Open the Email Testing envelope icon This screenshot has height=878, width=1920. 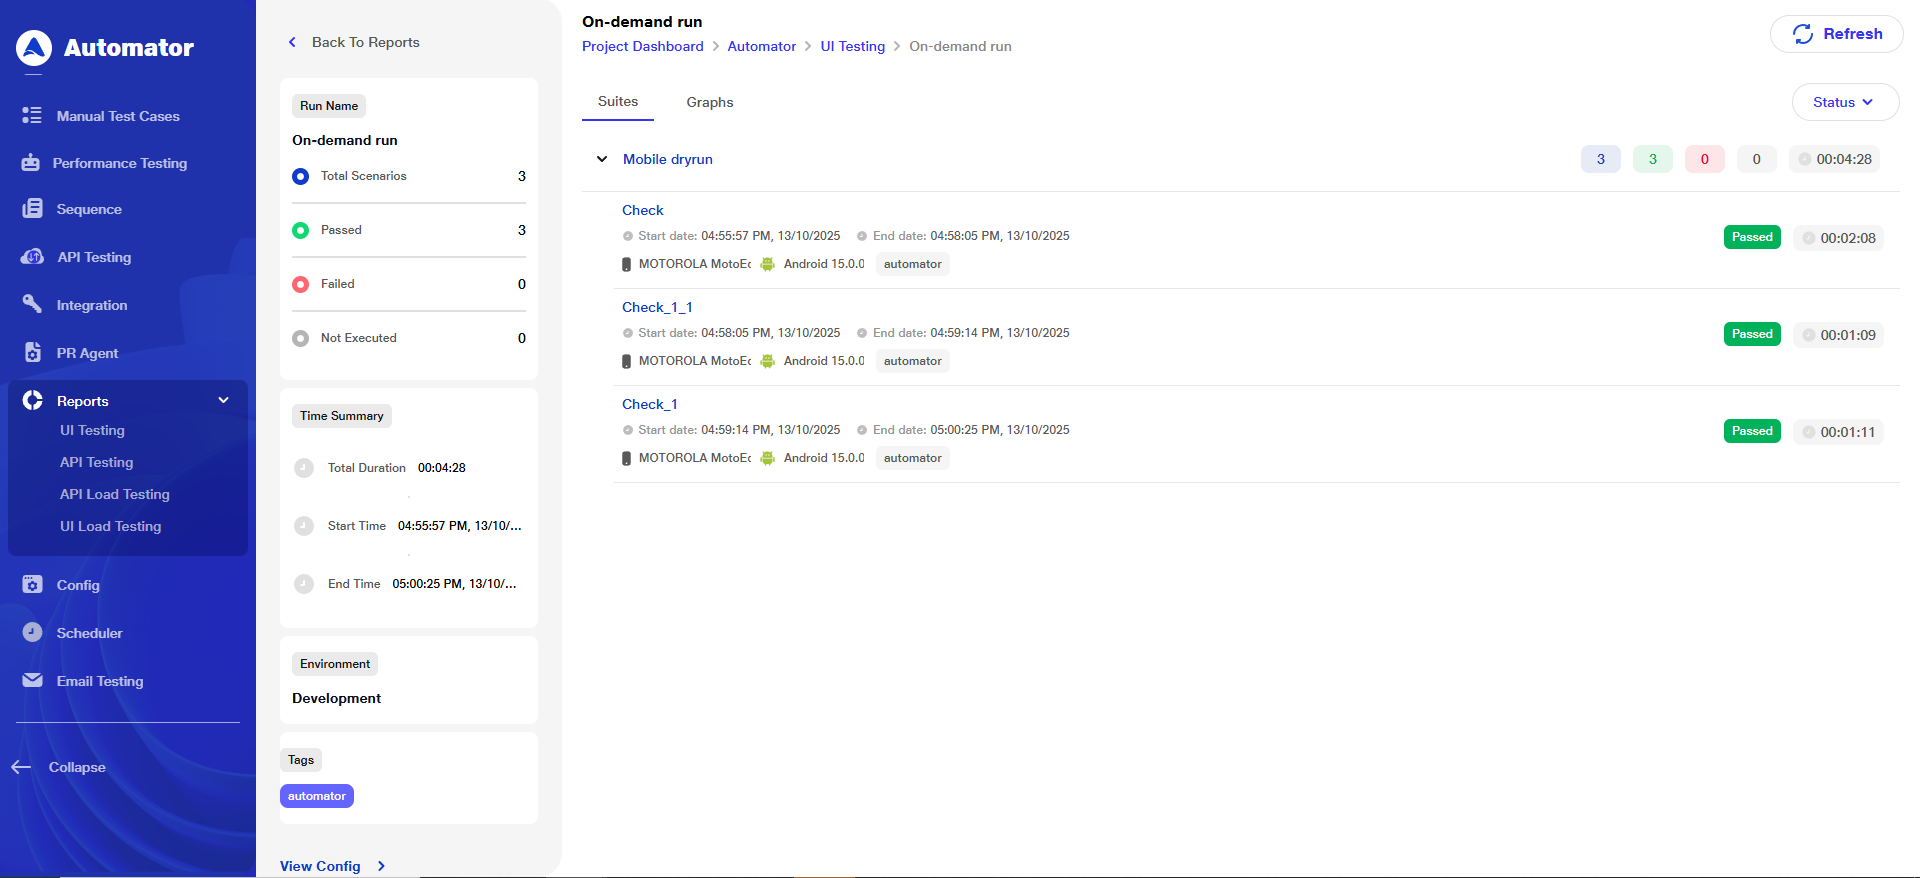[32, 680]
